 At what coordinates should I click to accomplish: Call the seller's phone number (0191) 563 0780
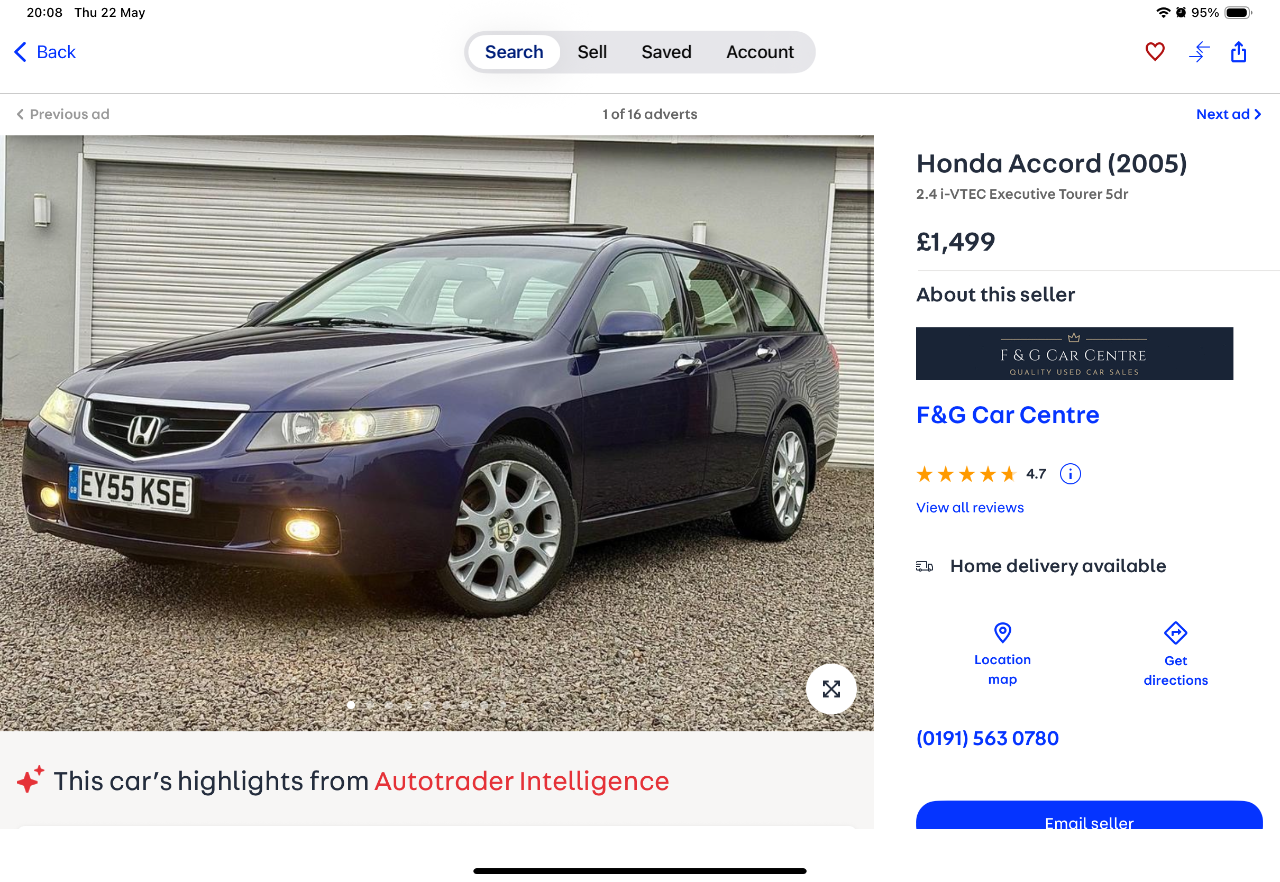(x=987, y=738)
